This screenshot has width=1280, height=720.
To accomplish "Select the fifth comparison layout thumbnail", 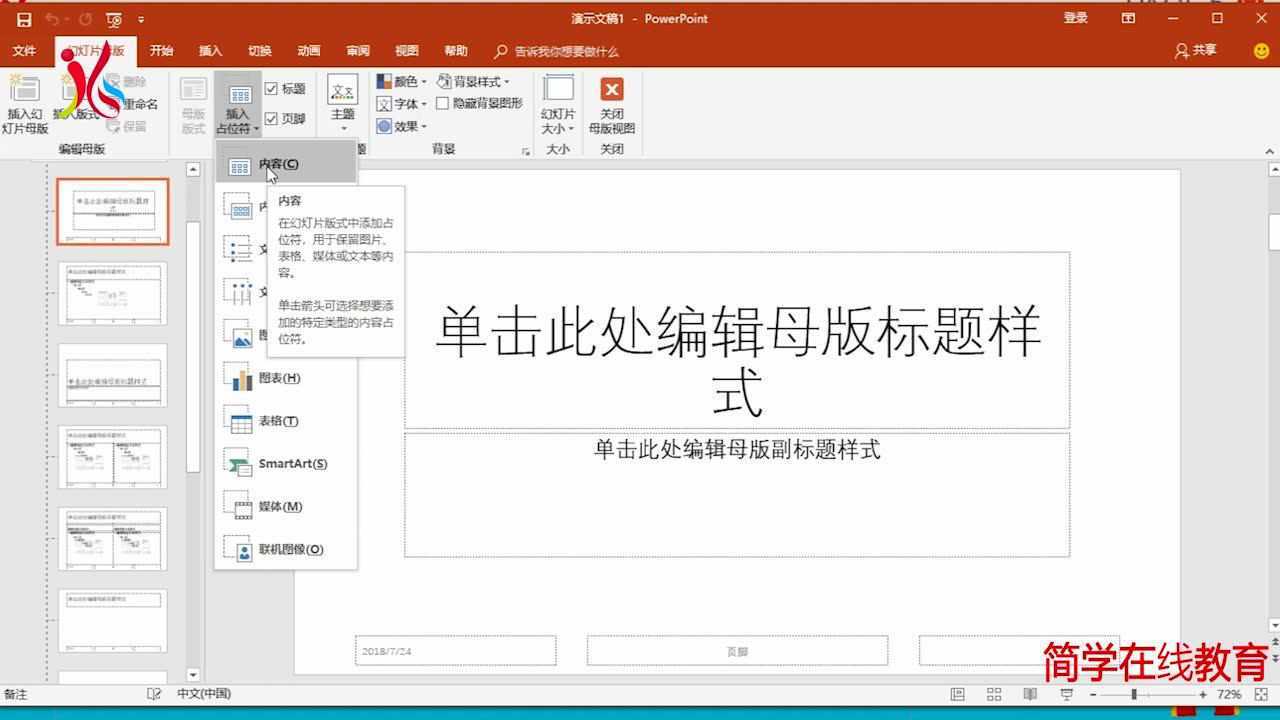I will pos(113,539).
